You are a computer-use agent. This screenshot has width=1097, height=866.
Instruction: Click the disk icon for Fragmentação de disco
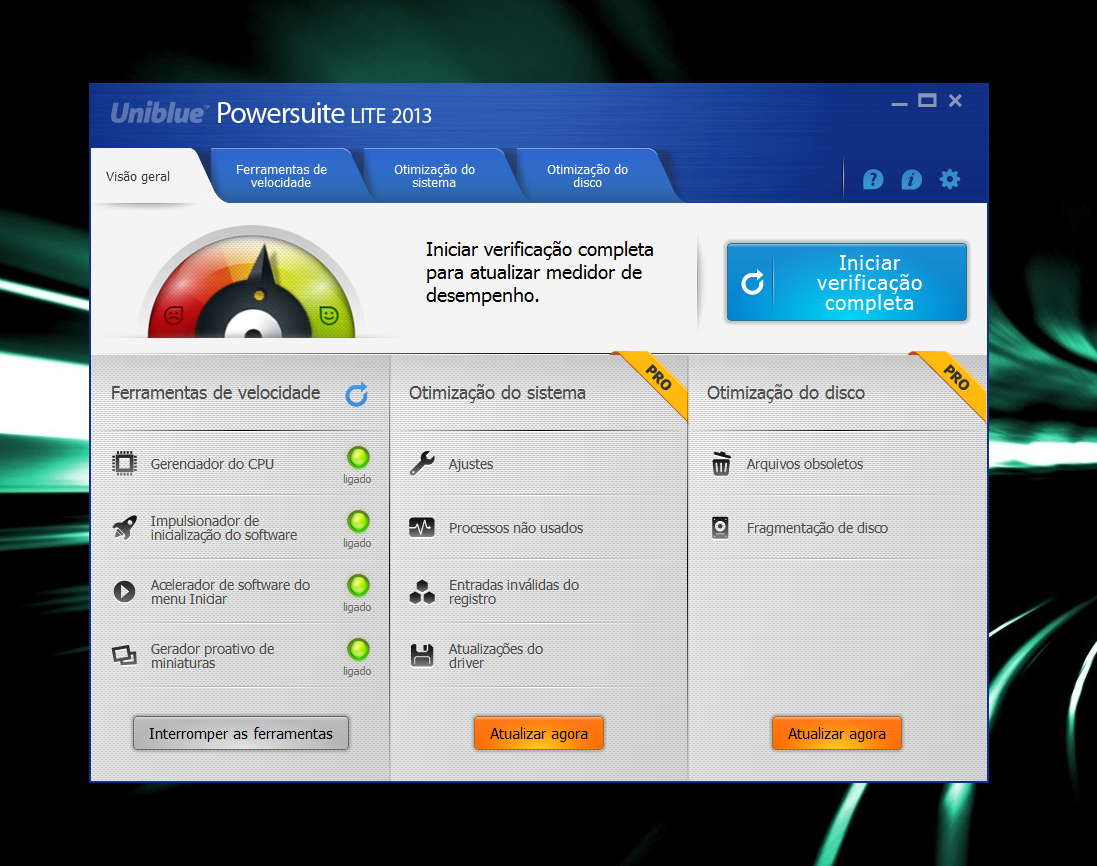(721, 527)
